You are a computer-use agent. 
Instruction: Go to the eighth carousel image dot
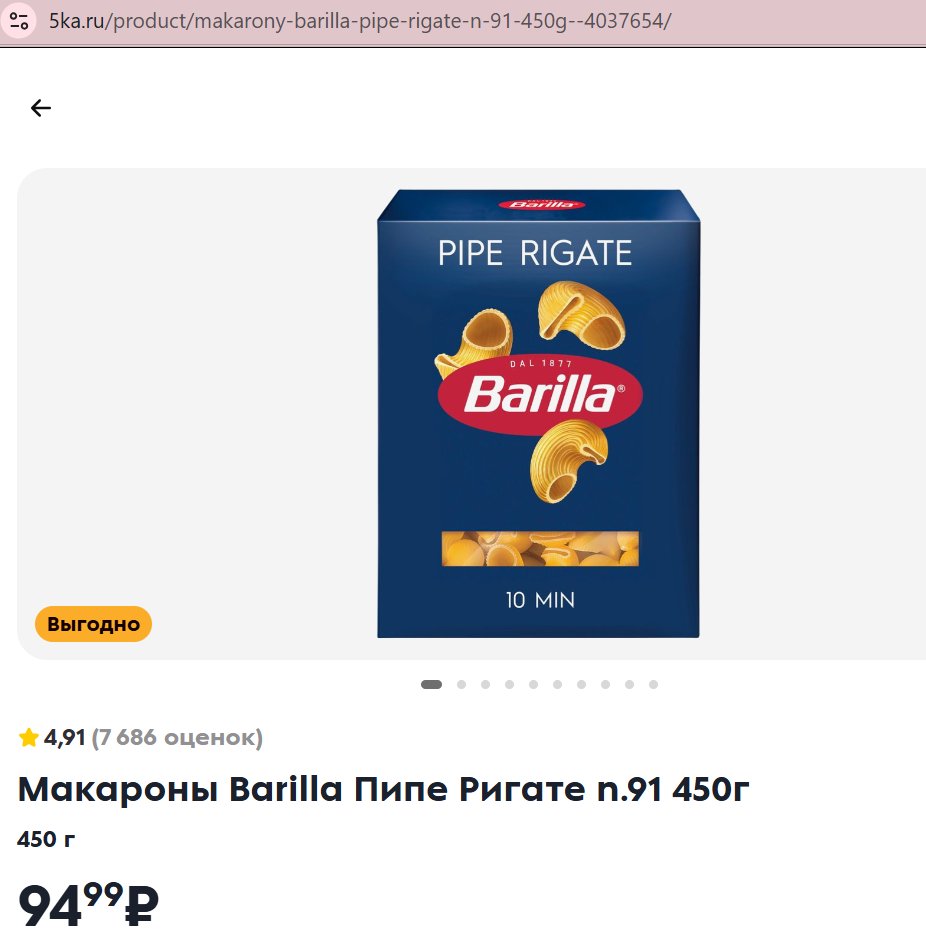click(606, 685)
